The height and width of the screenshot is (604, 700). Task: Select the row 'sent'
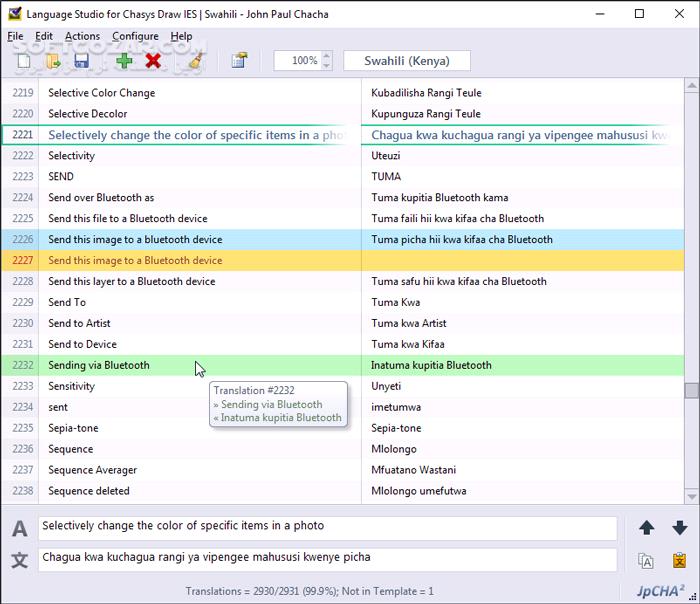[343, 407]
